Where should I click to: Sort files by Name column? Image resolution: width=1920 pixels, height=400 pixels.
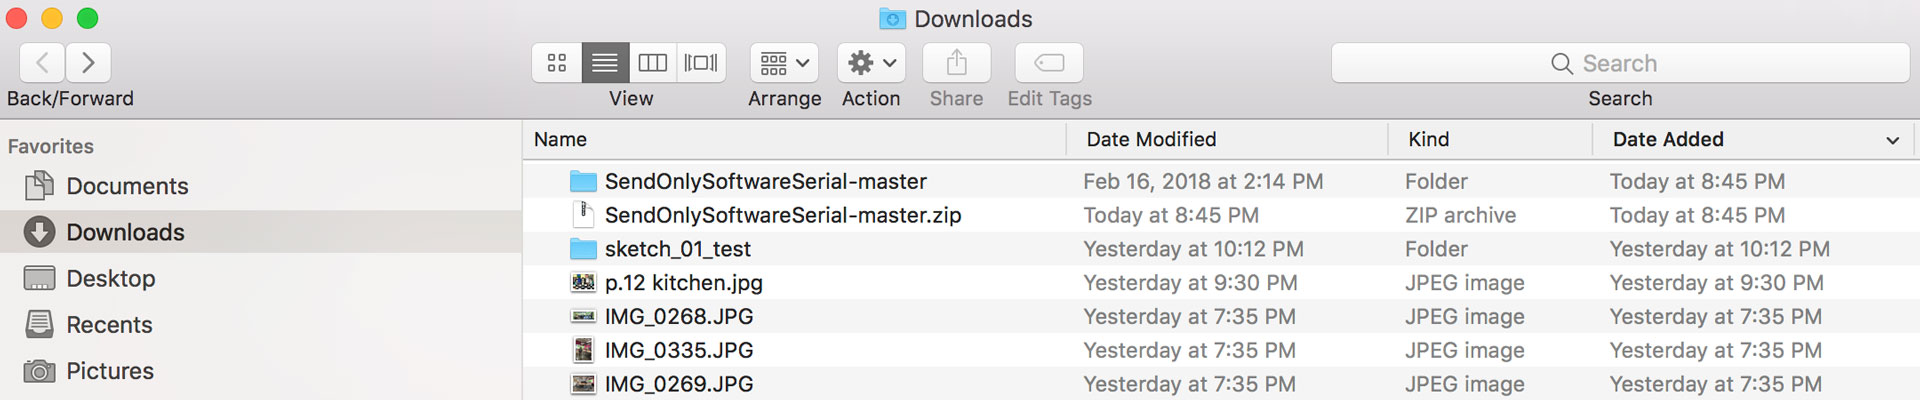(795, 139)
